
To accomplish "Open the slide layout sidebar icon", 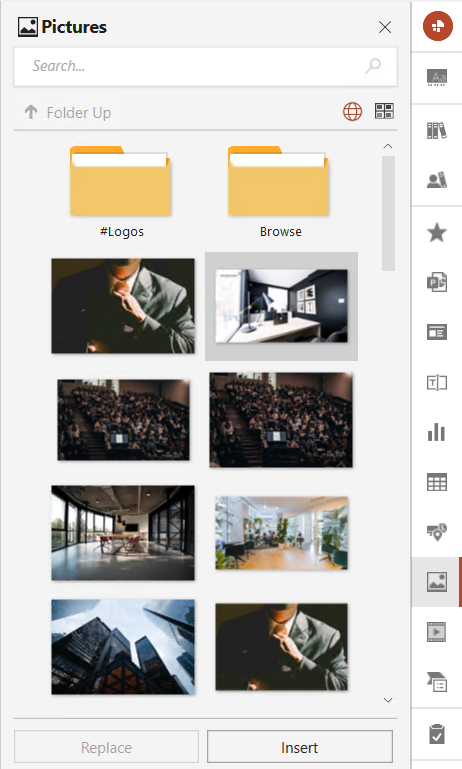I will pos(436,332).
